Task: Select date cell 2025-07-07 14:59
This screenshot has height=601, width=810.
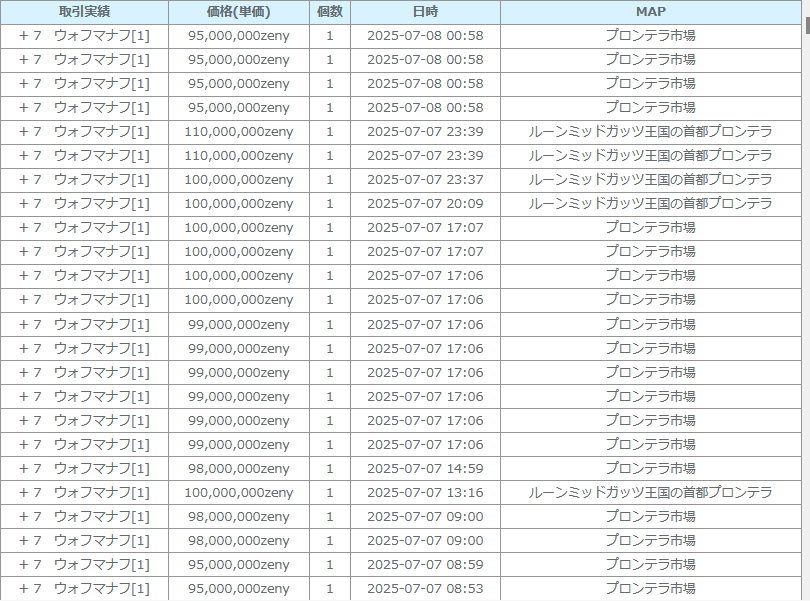Action: (x=425, y=469)
